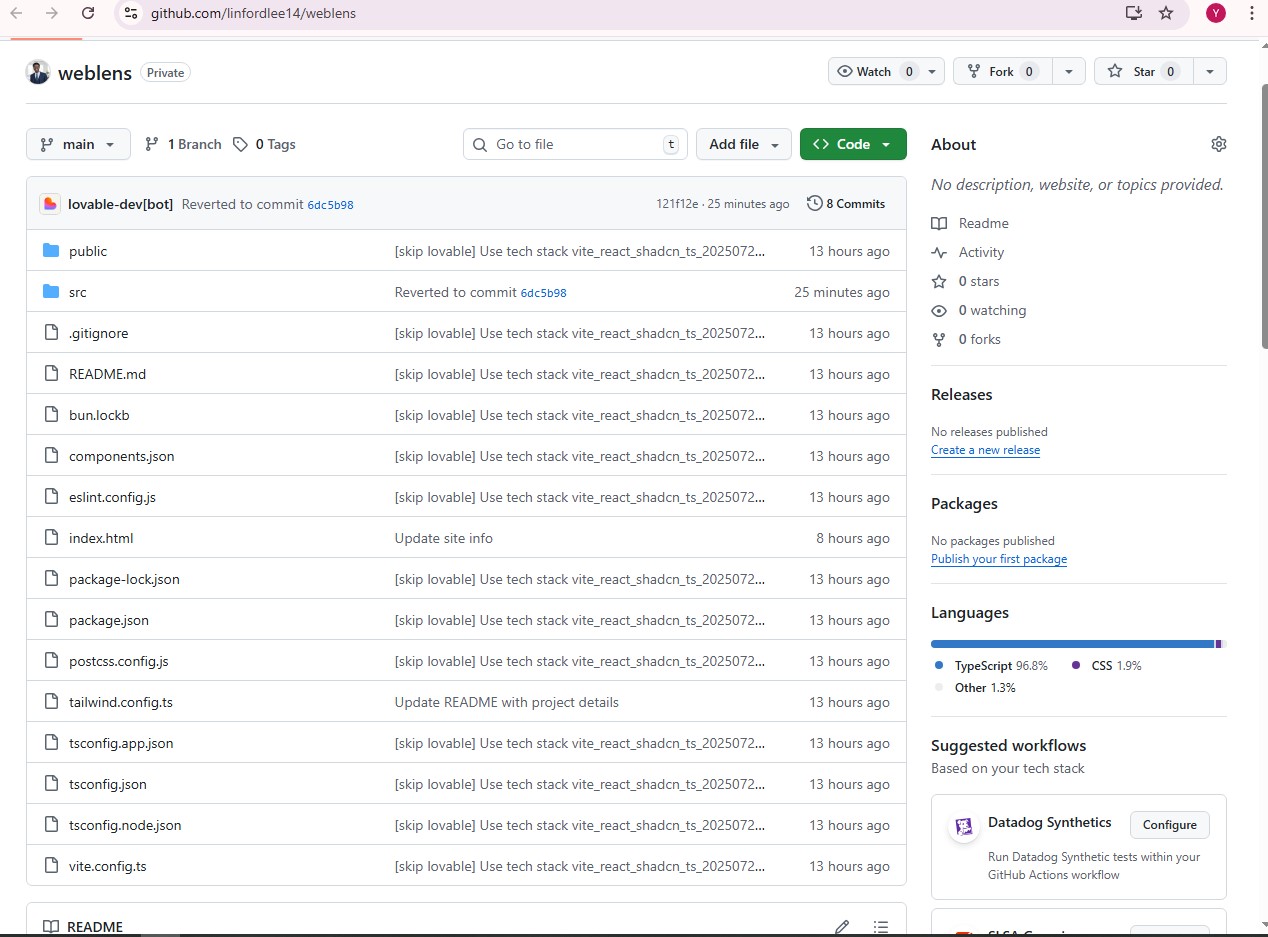Open Update README with project details commit
Screen dimensions: 1268x937
pyautogui.click(x=507, y=702)
